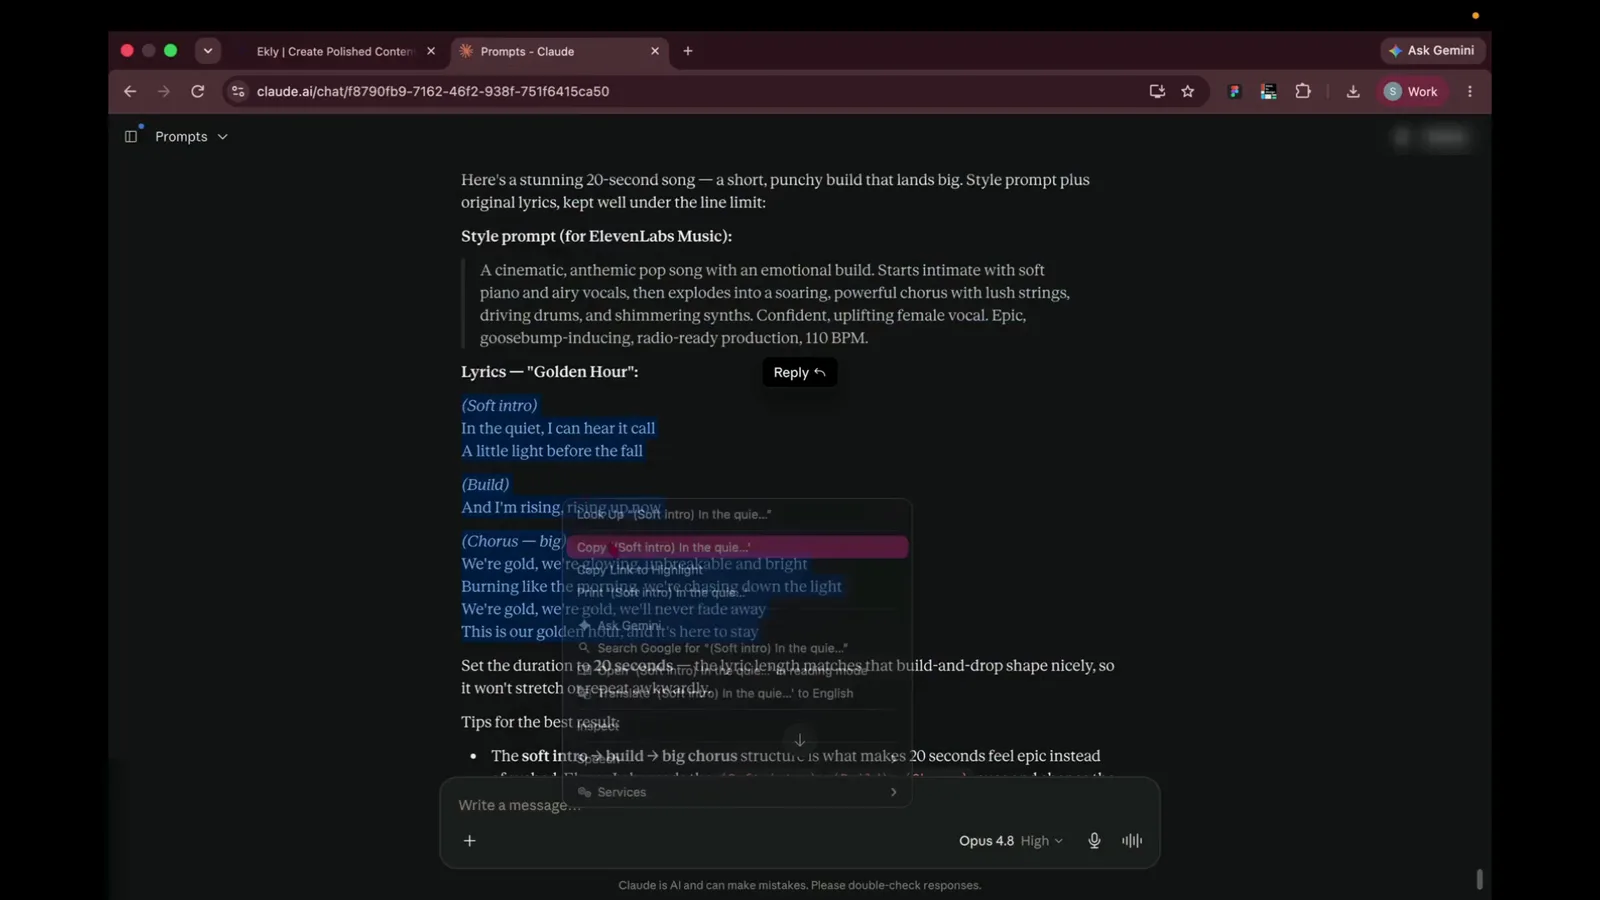The width and height of the screenshot is (1600, 900).
Task: Choose Look Up in the context menu
Action: pyautogui.click(x=737, y=514)
